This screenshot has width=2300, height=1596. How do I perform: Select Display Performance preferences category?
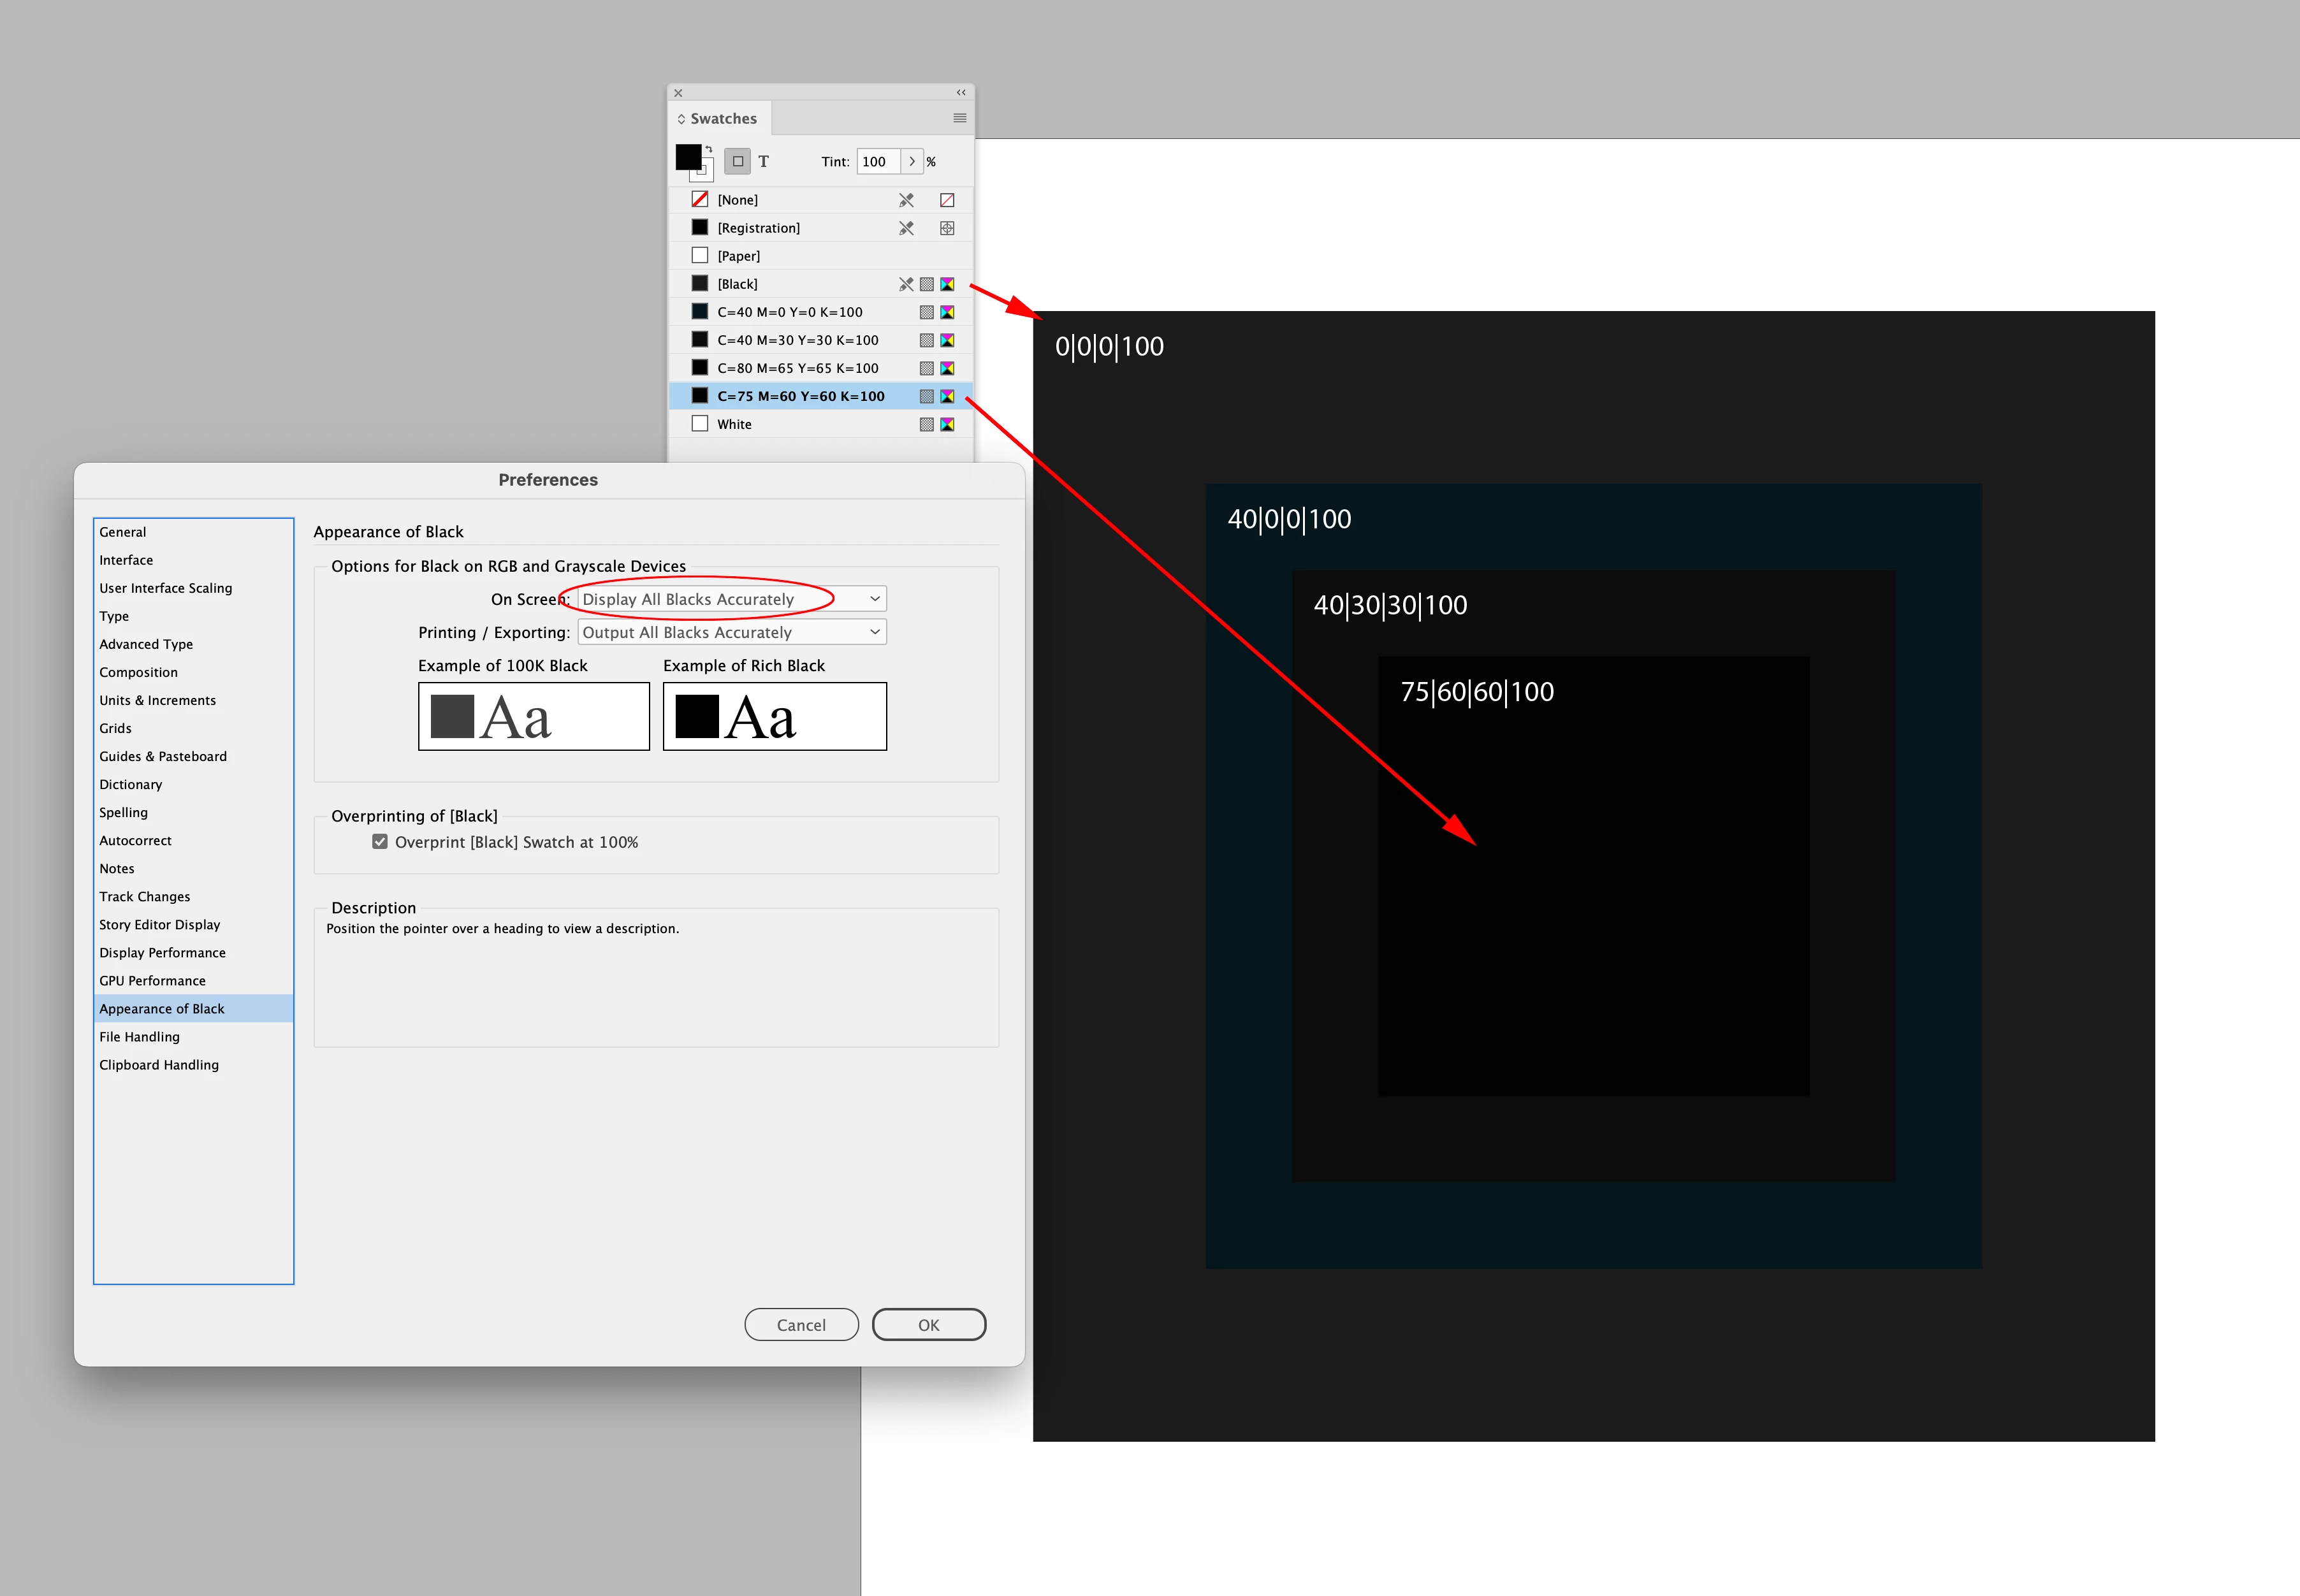tap(162, 953)
